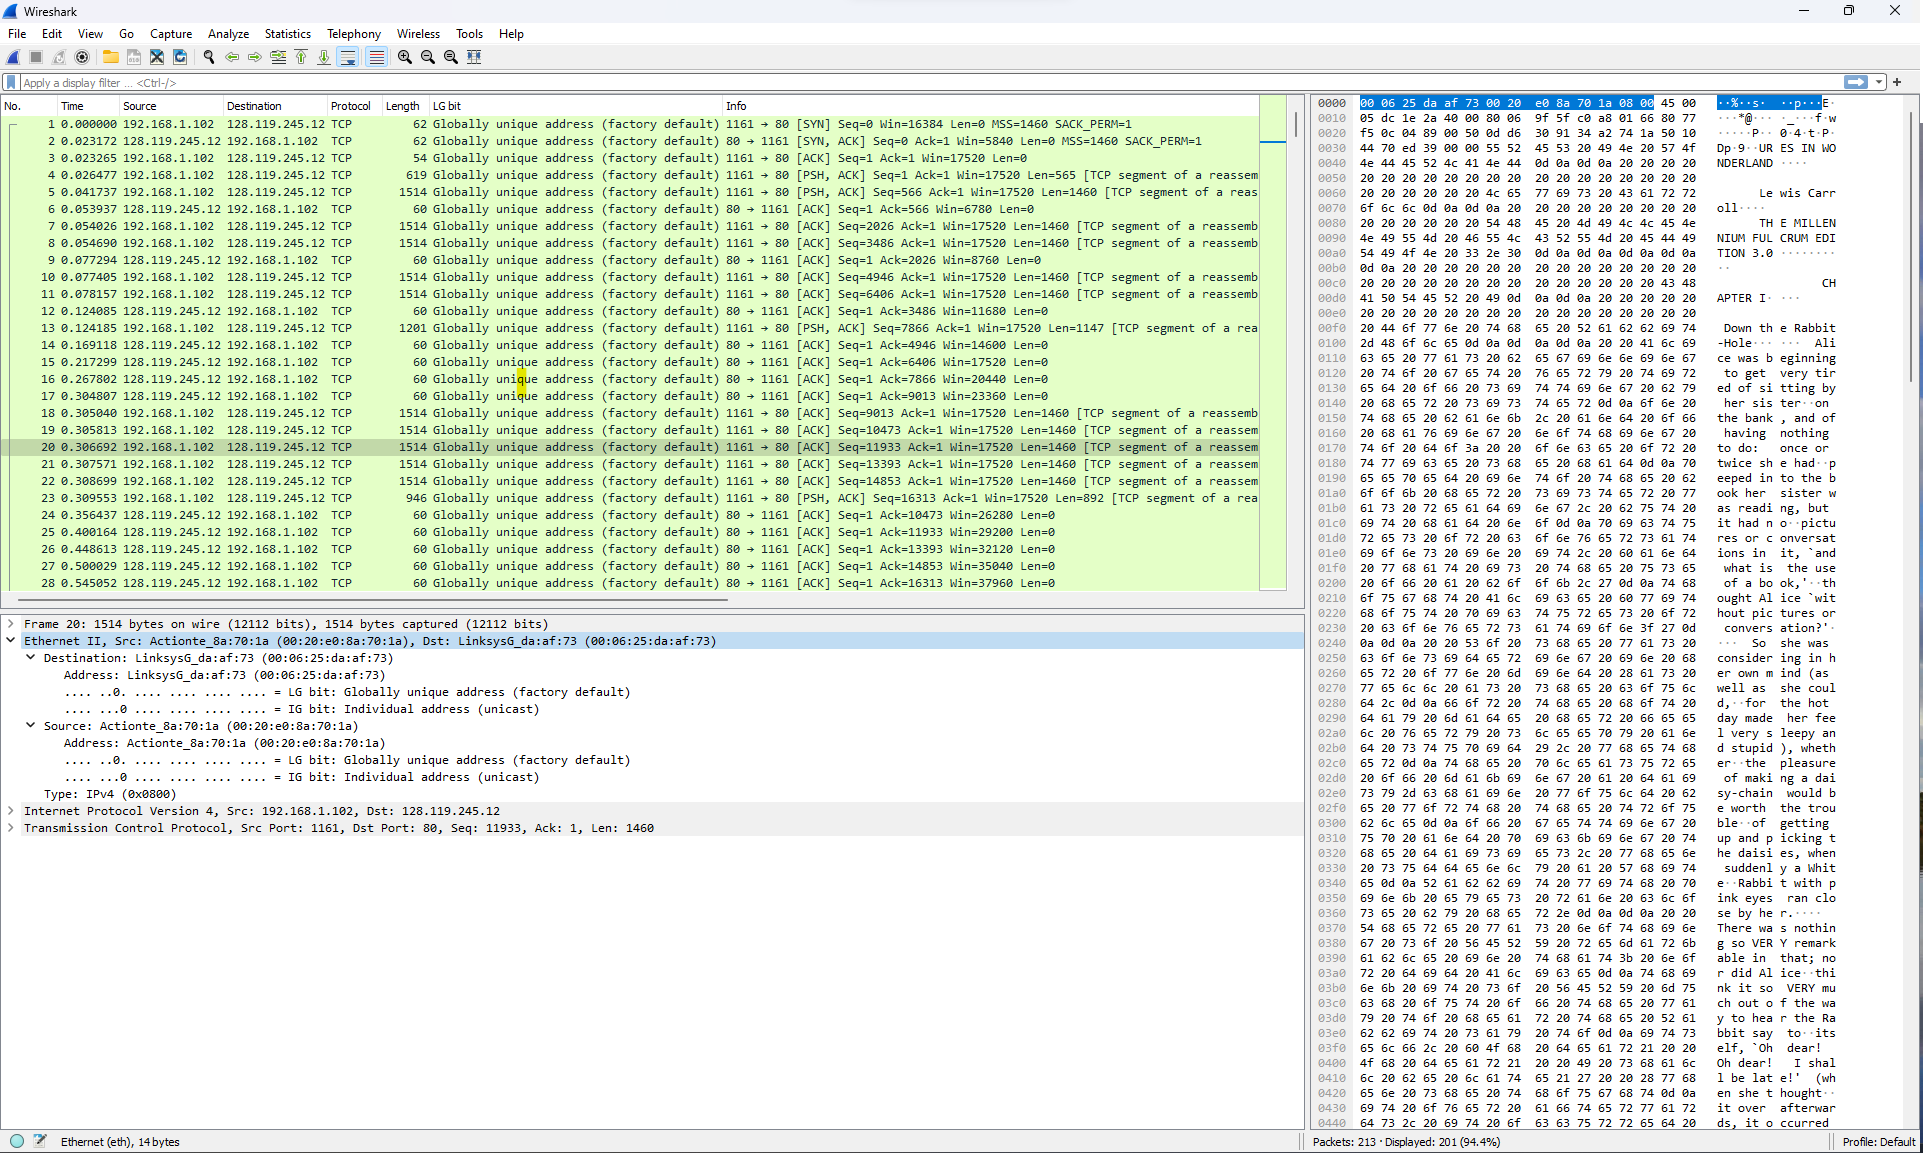Image resolution: width=1923 pixels, height=1153 pixels.
Task: Open the Telephony menu
Action: (353, 33)
